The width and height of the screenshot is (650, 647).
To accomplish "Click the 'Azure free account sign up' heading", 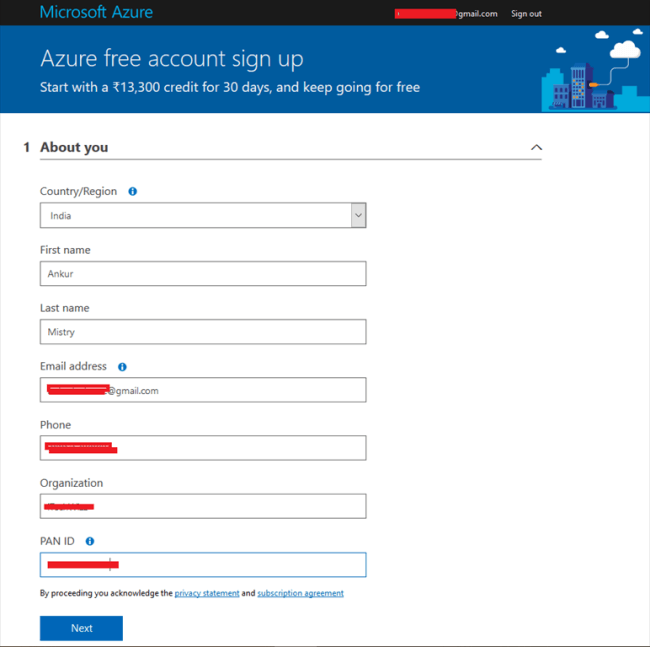I will (x=172, y=58).
